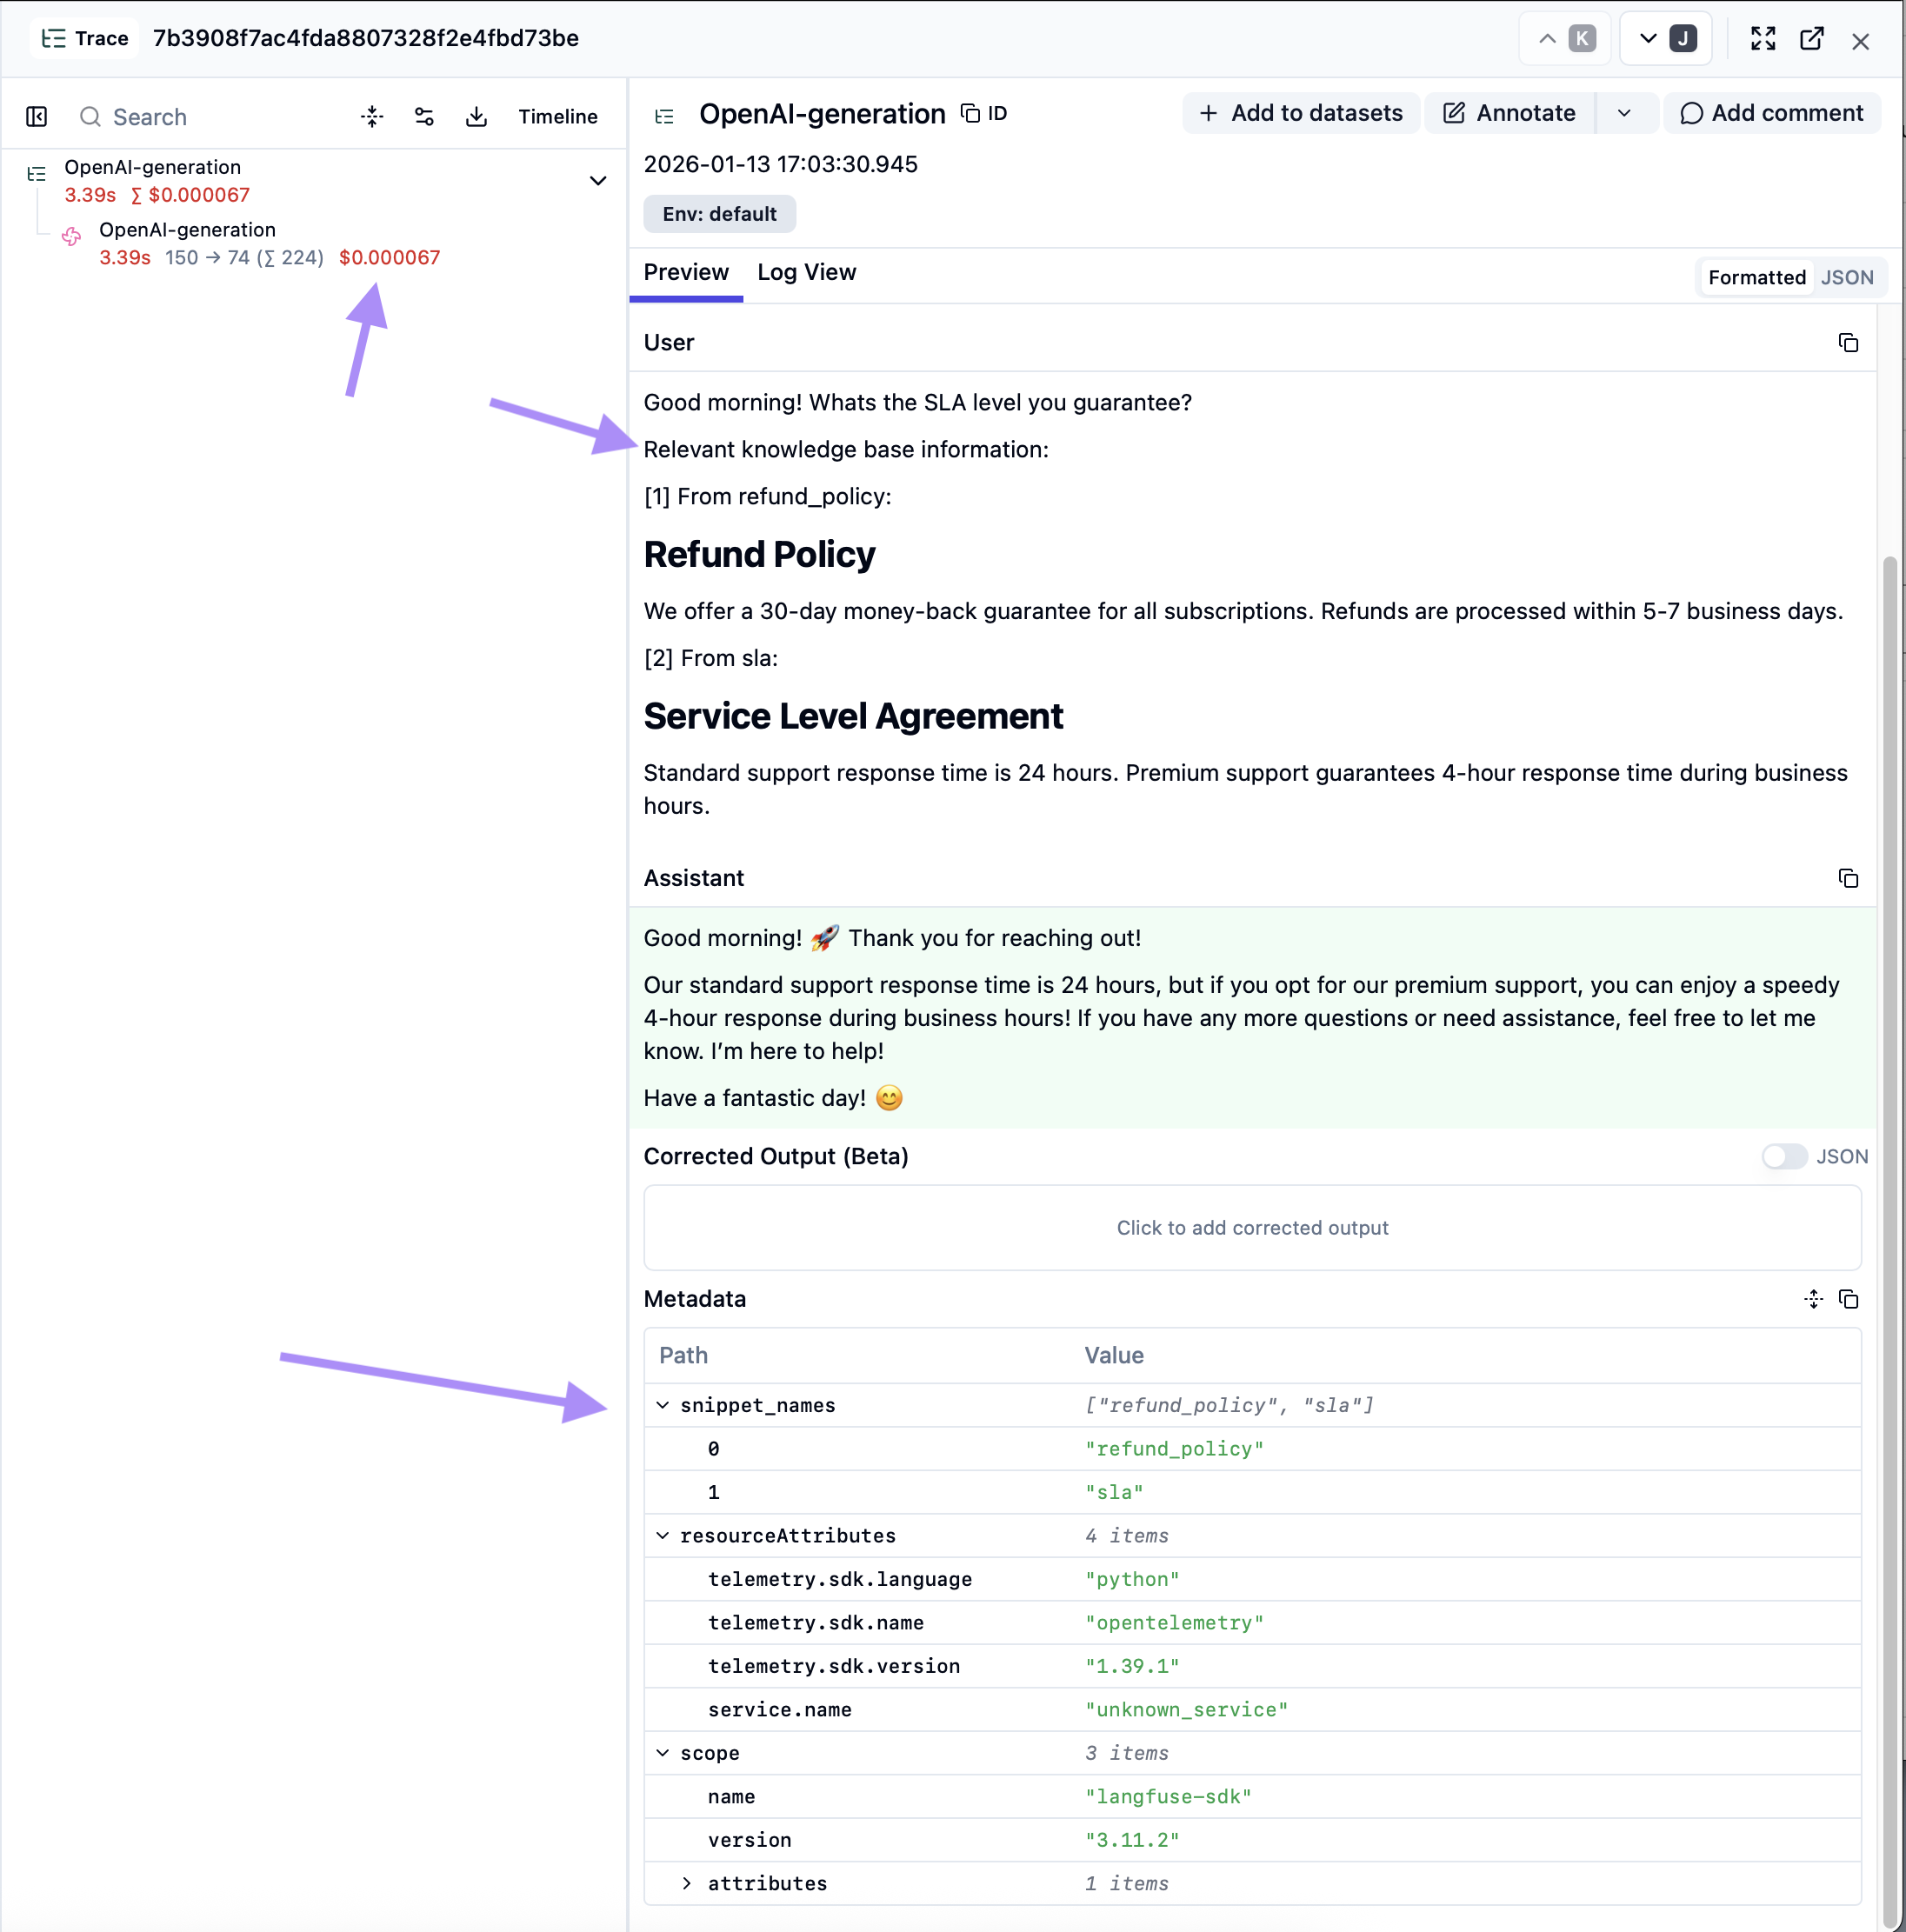Viewport: 1906px width, 1932px height.
Task: Click the Refund Policy heading
Action: [x=759, y=555]
